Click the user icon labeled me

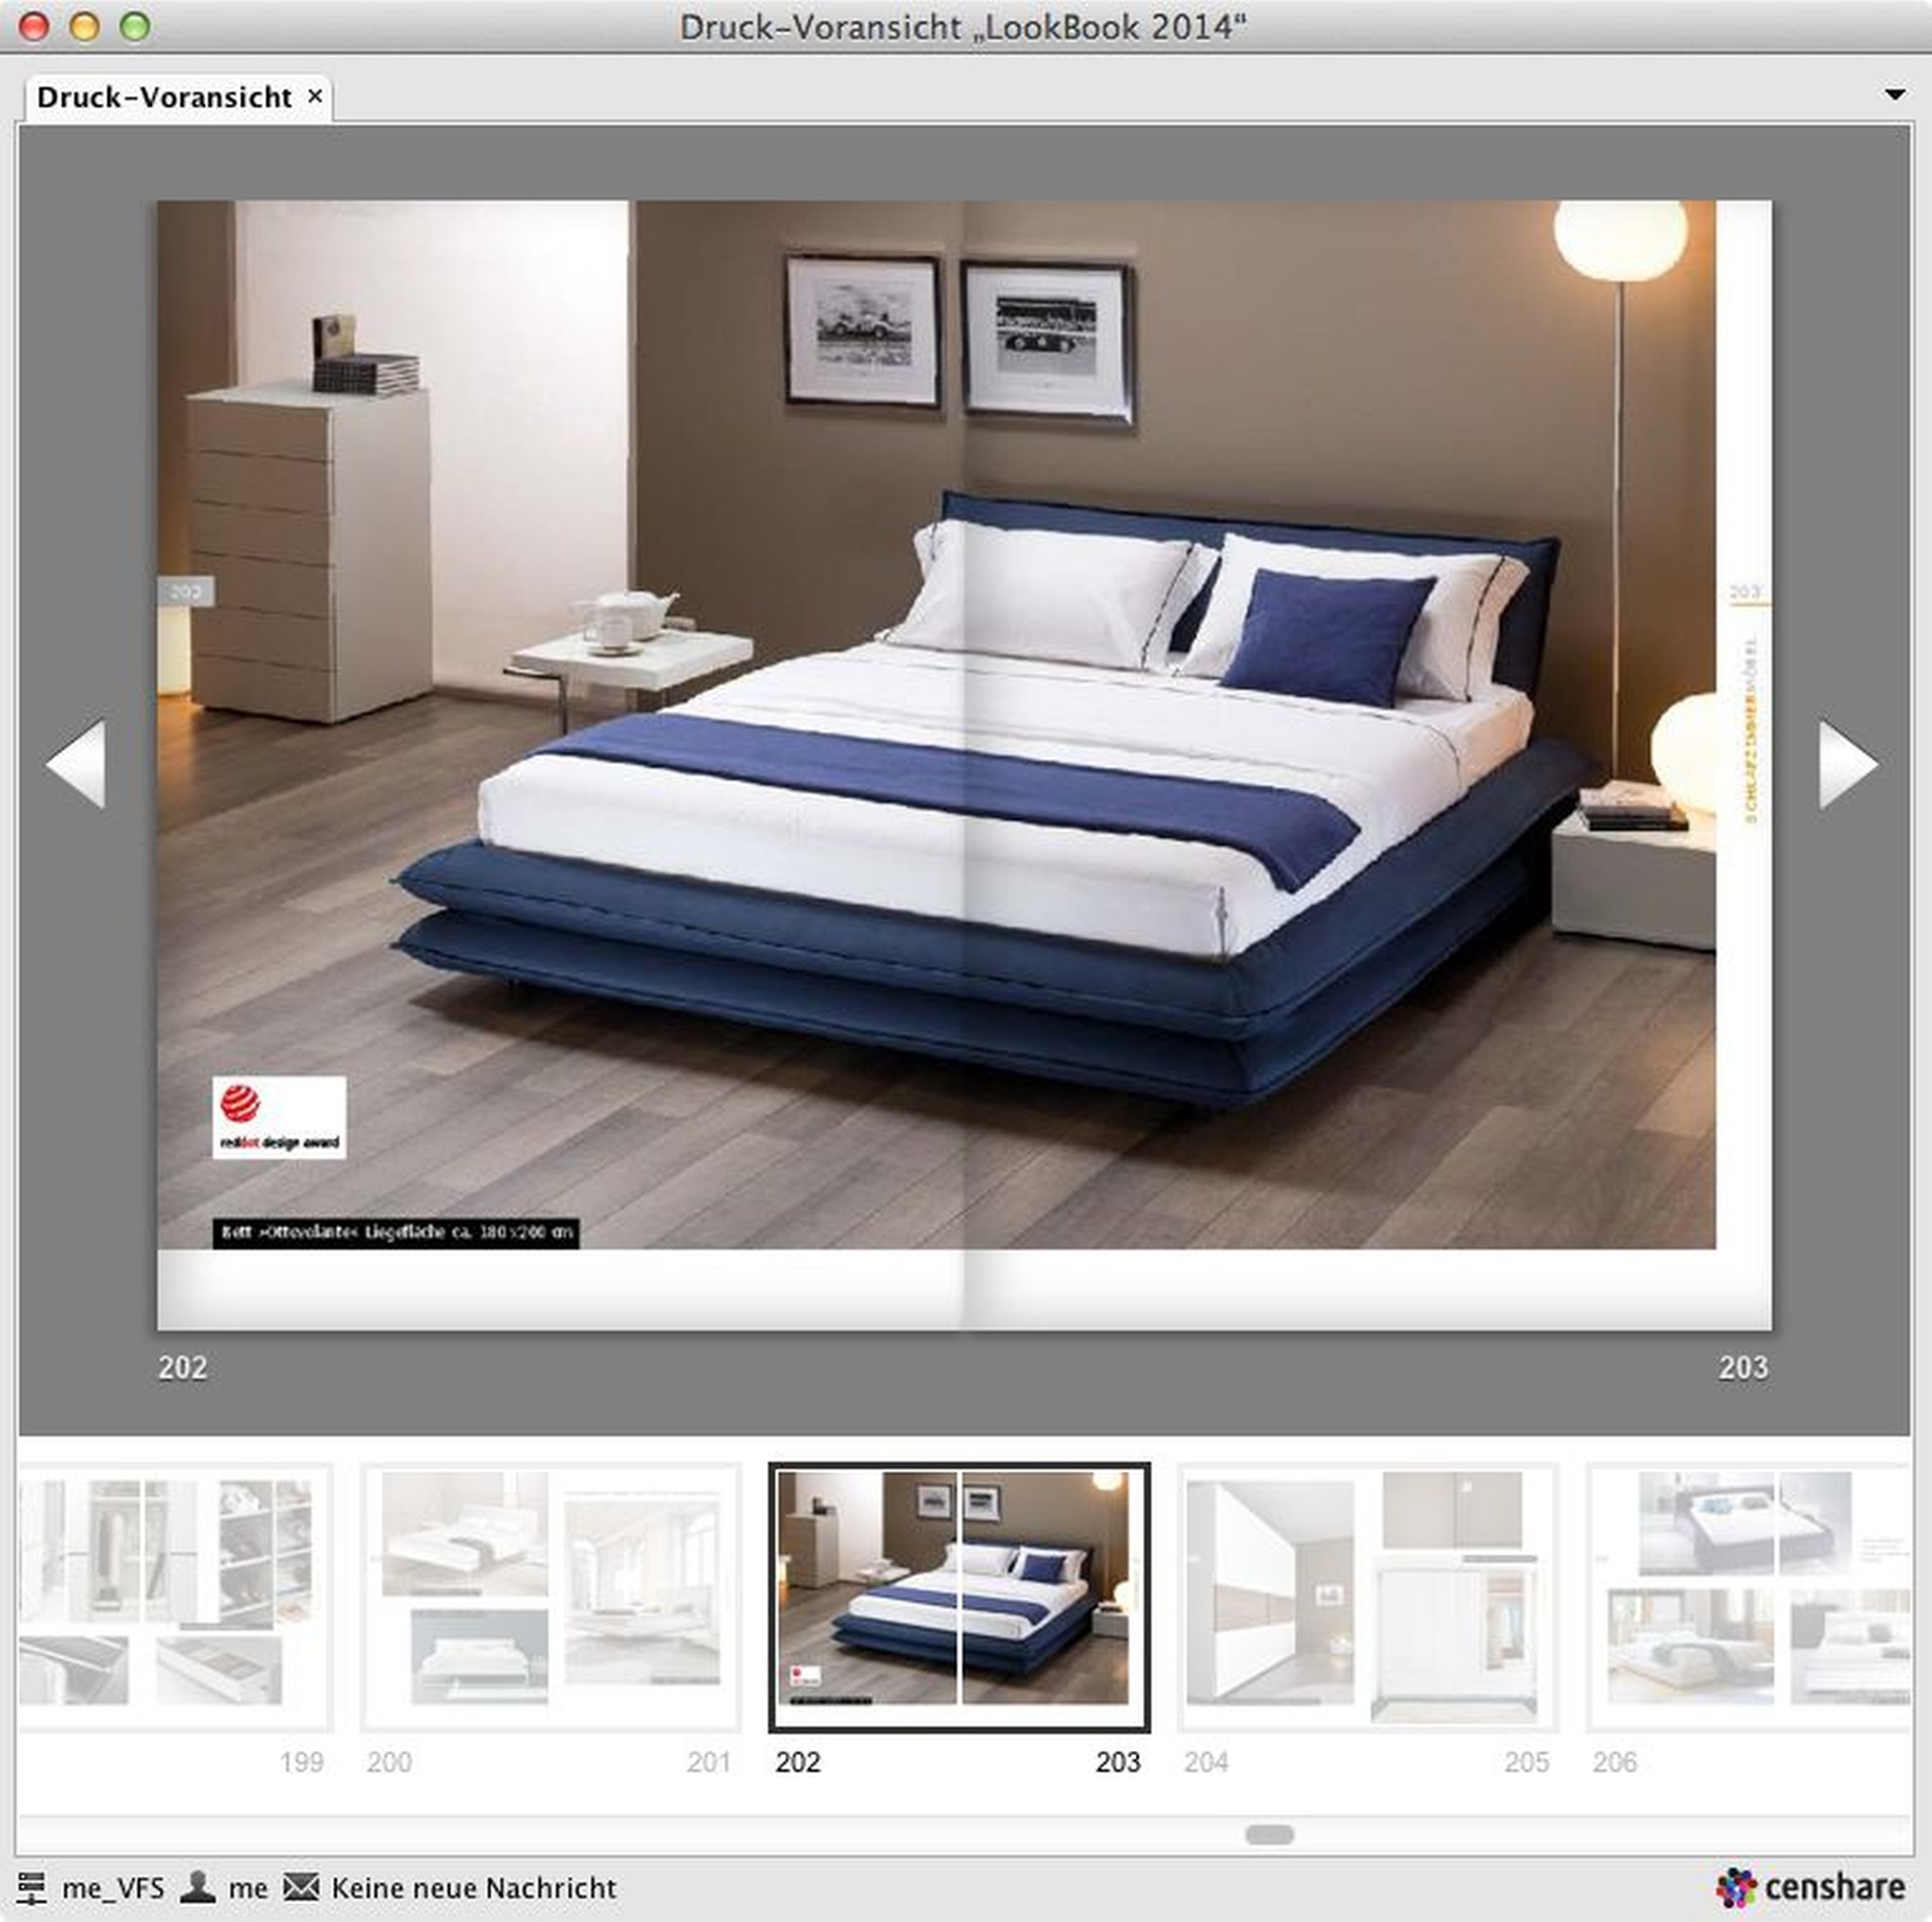198,1887
